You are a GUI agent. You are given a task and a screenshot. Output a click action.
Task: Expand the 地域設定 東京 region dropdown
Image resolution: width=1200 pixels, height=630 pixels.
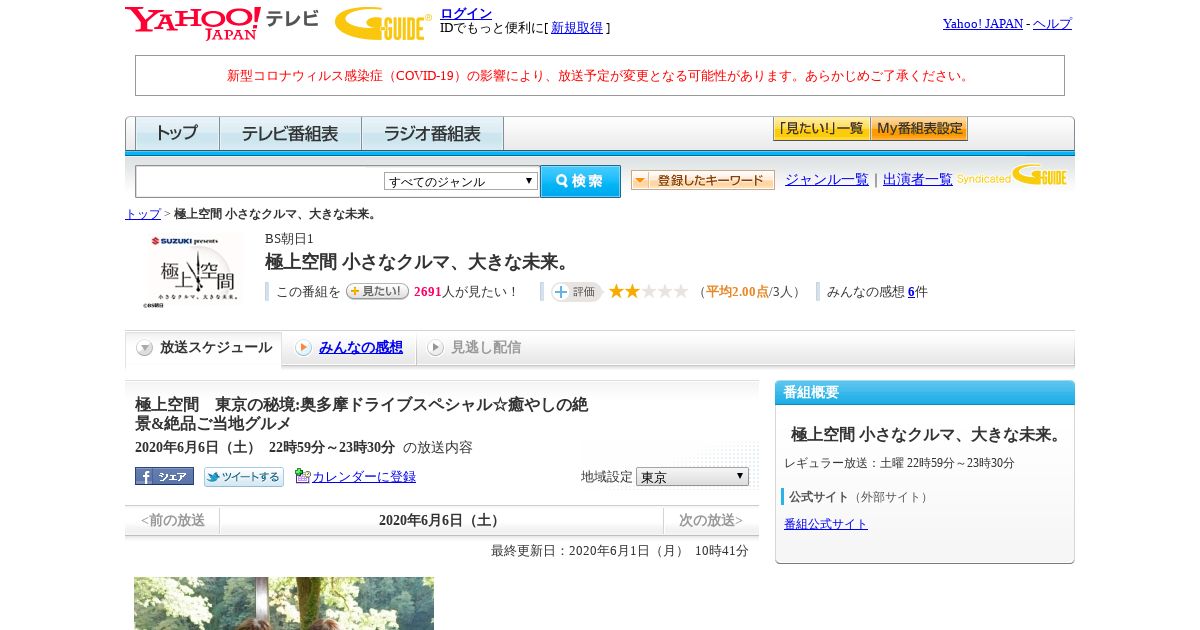pyautogui.click(x=692, y=477)
